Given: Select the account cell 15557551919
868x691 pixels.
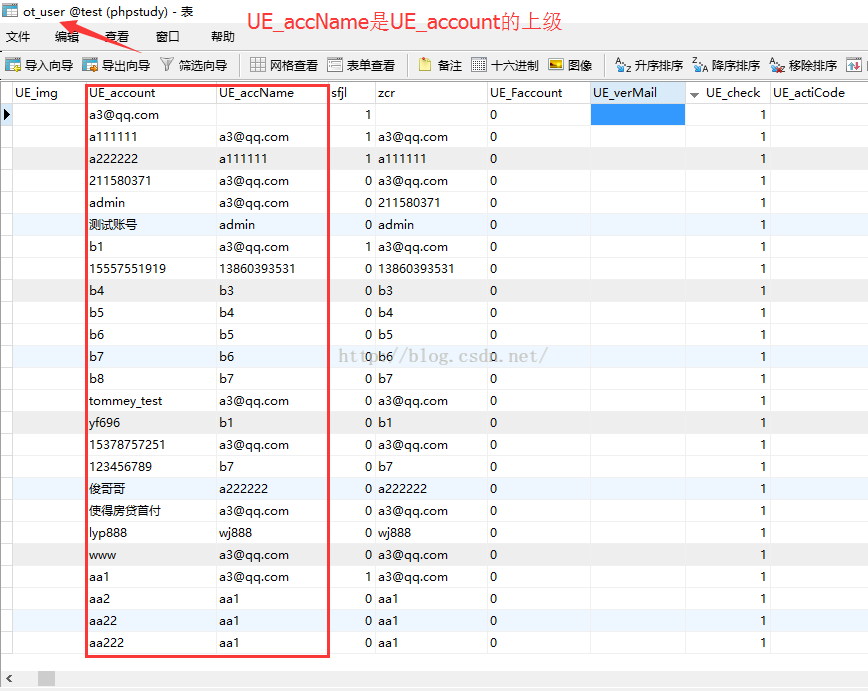Looking at the screenshot, I should point(151,269).
